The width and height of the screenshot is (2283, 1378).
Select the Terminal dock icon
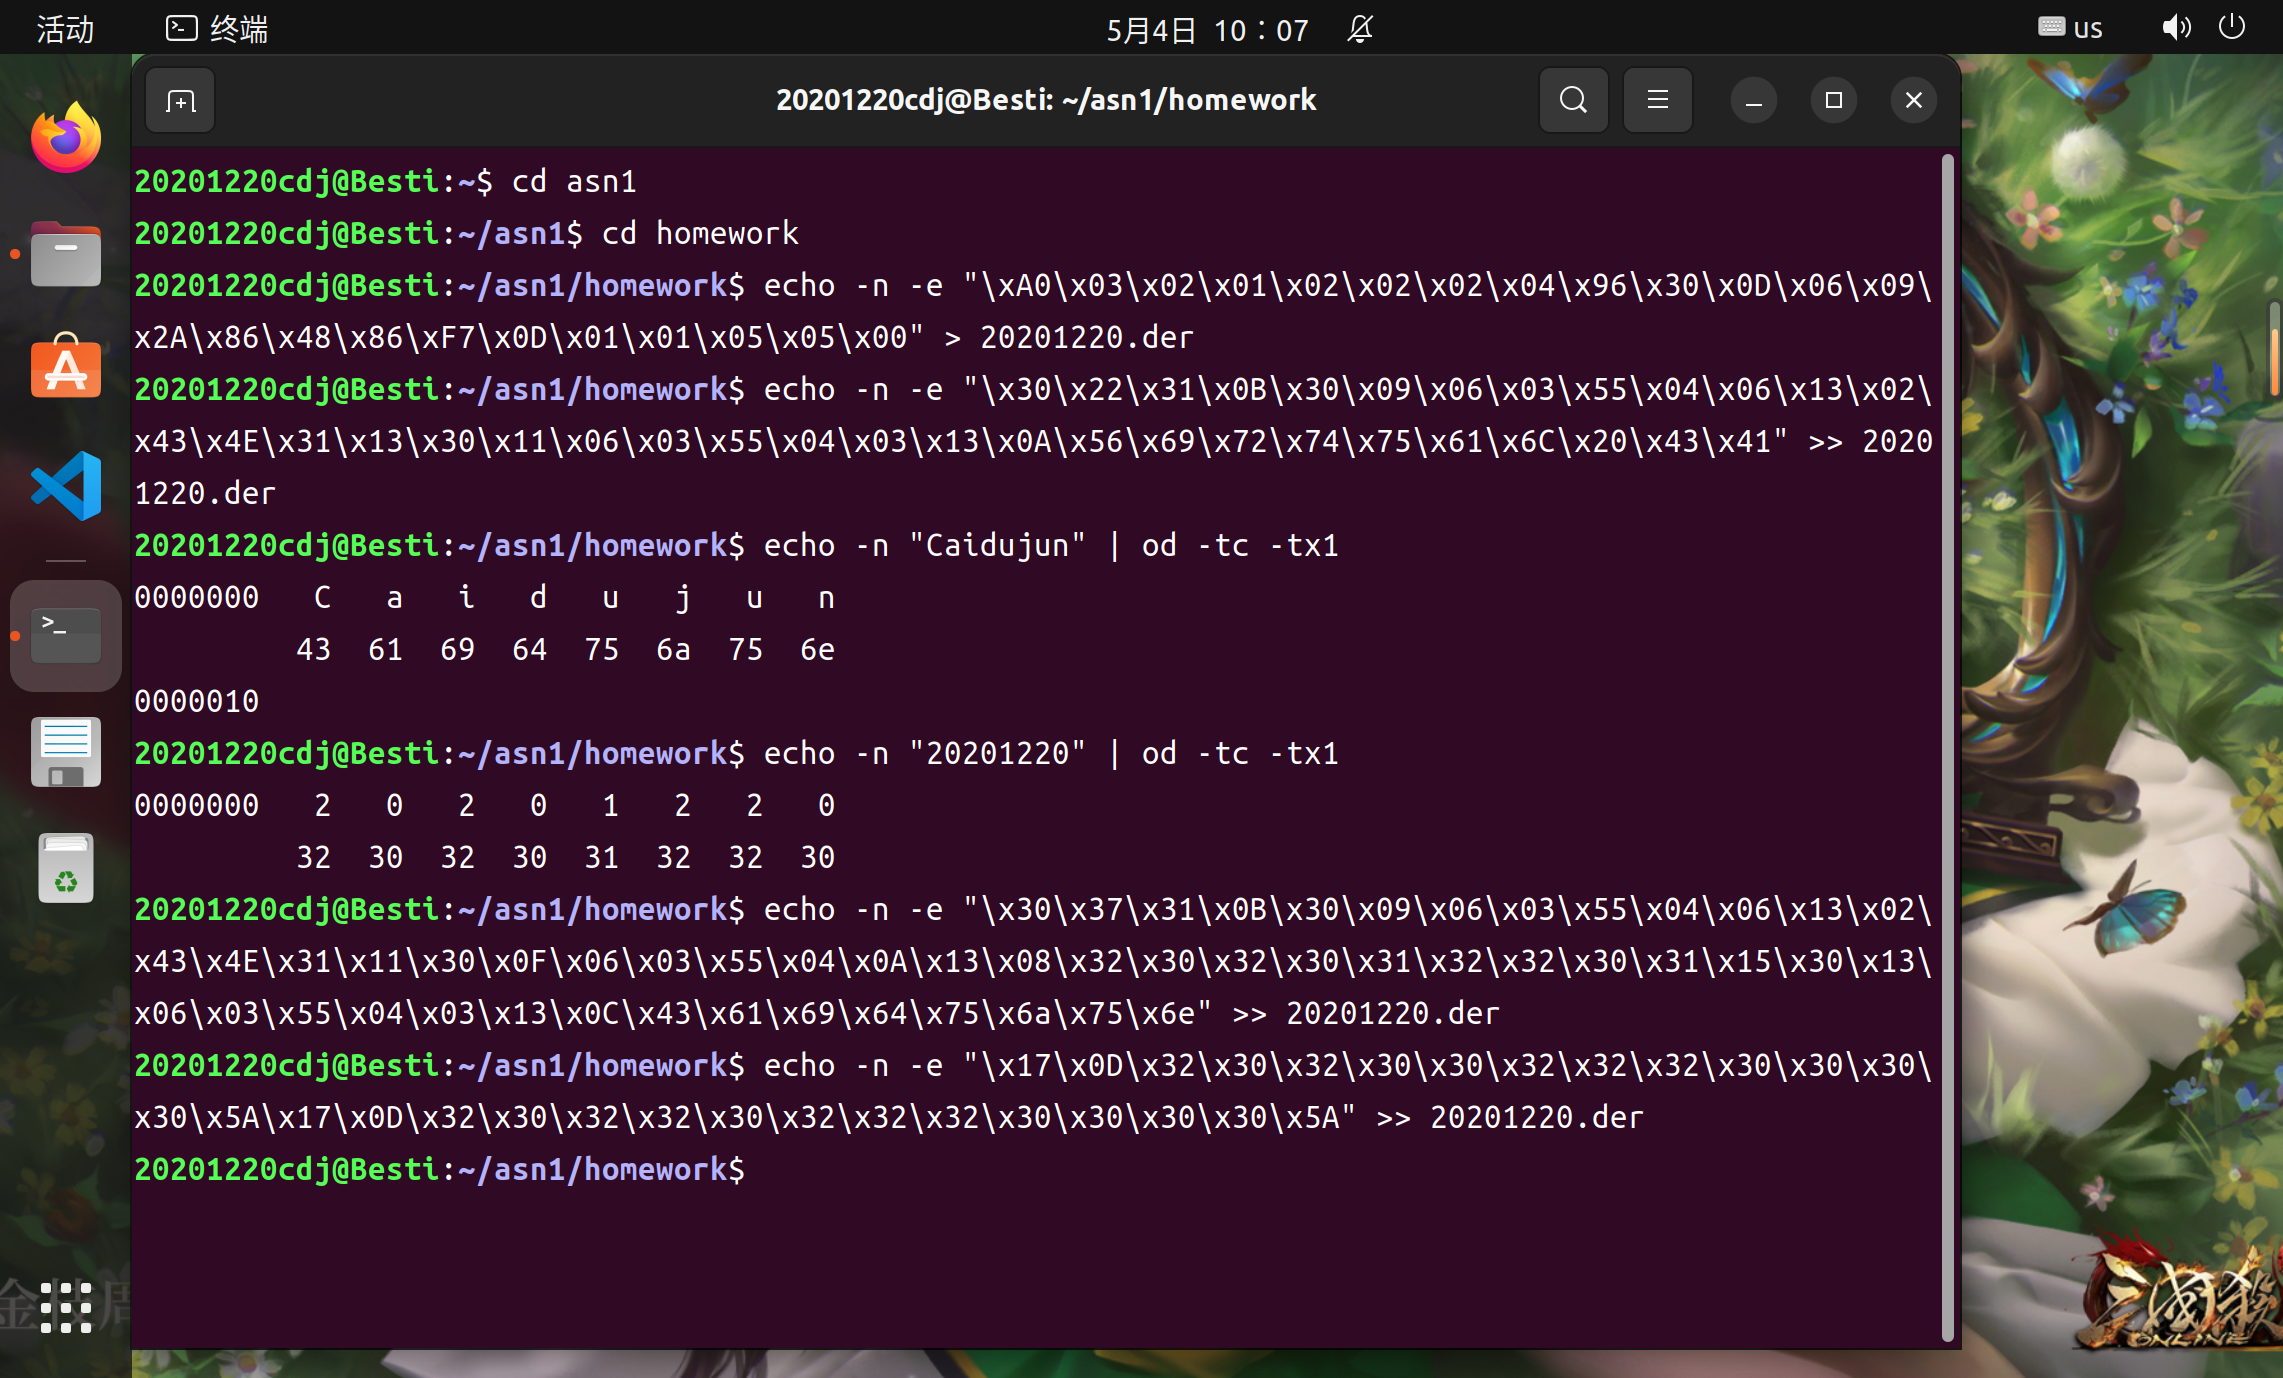66,636
